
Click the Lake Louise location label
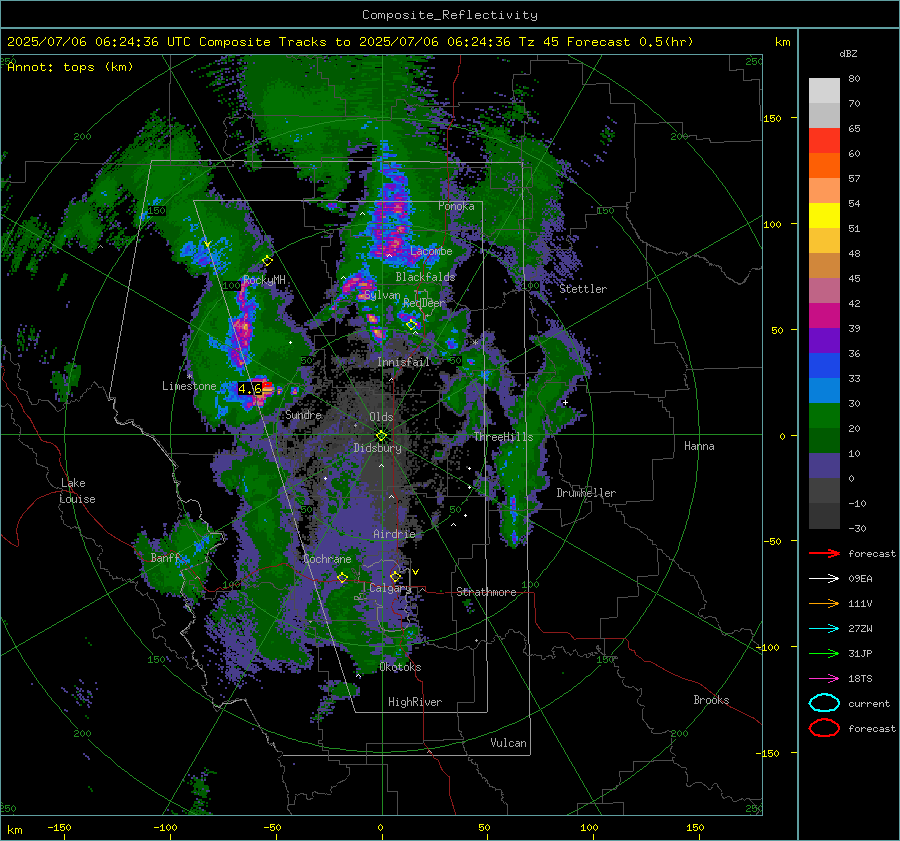tap(77, 491)
